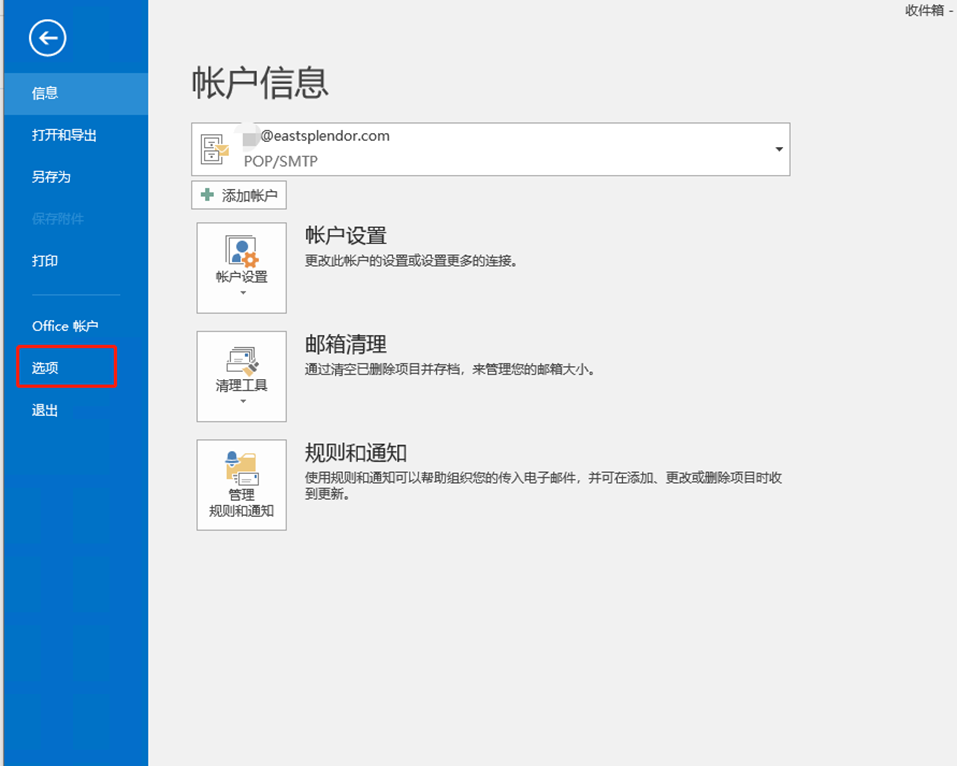Open the 打开和导出 menu item
The image size is (957, 766).
click(x=64, y=135)
